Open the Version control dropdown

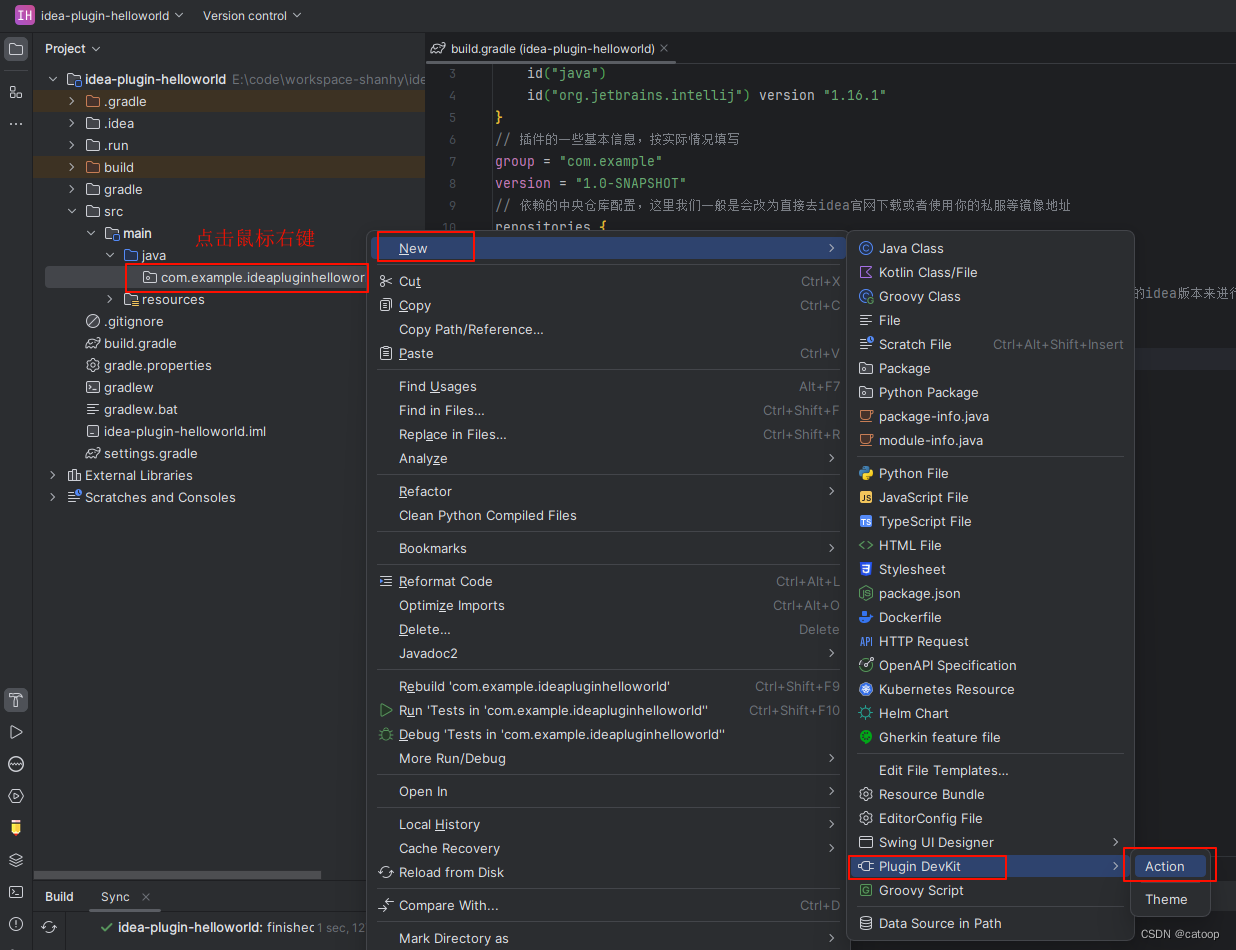[252, 15]
